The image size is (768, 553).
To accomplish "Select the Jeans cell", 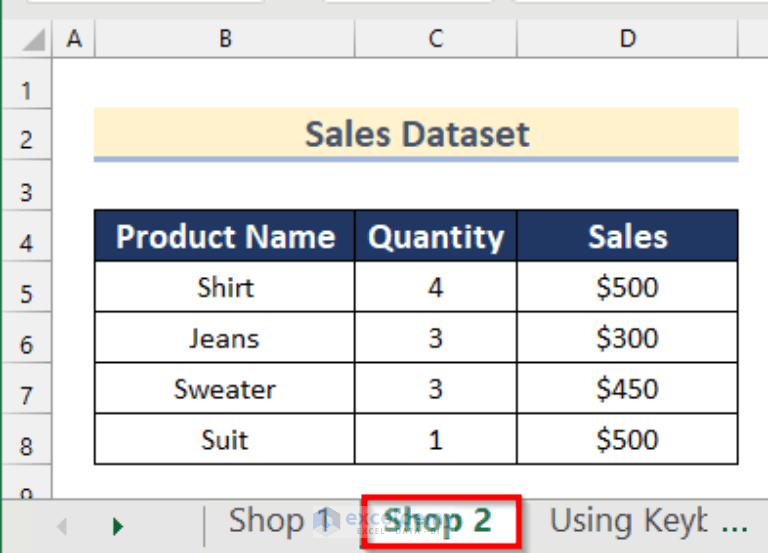I will point(225,338).
